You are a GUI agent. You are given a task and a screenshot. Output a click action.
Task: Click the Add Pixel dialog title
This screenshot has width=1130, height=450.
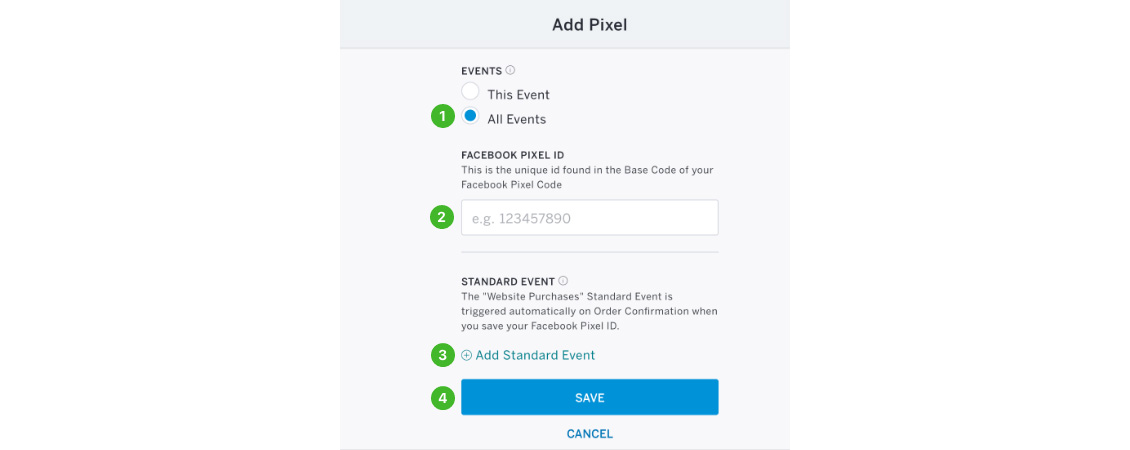pos(590,25)
